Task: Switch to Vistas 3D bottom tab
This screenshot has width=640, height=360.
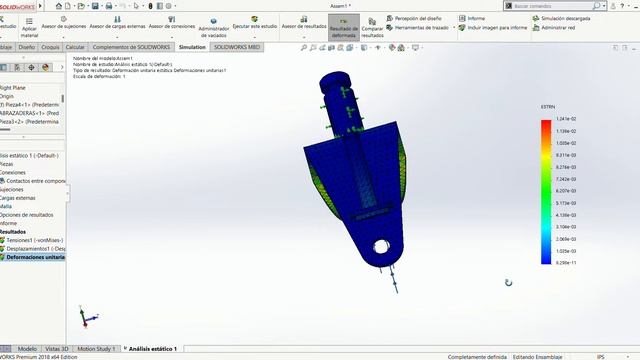Action: click(57, 349)
